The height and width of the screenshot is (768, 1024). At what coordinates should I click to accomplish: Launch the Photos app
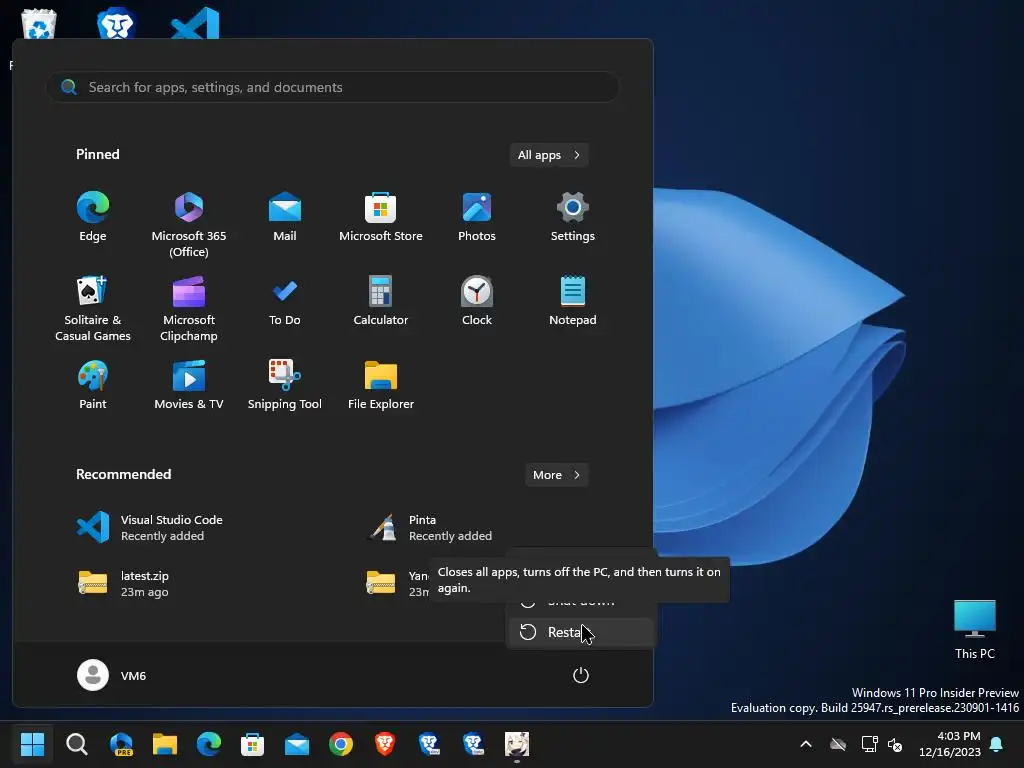[477, 217]
